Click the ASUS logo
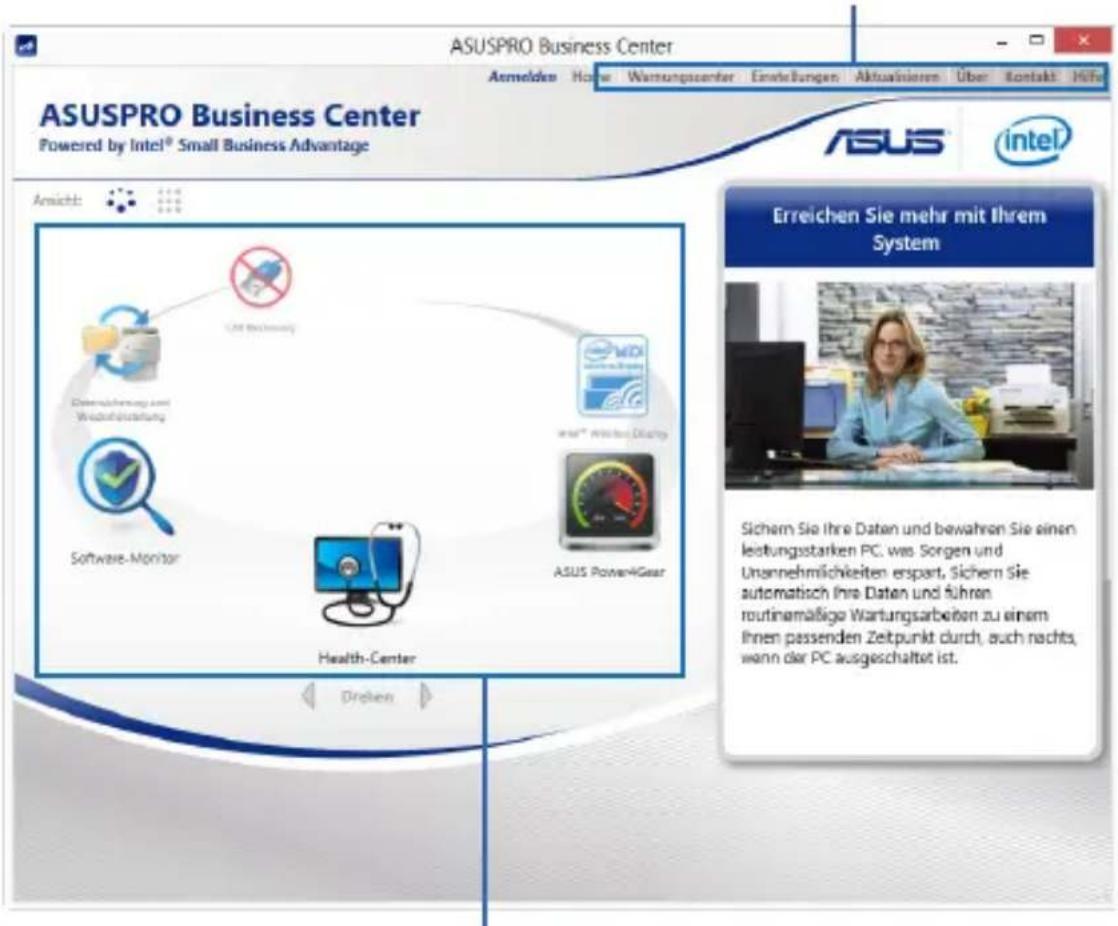This screenshot has height=926, width=1118. [885, 141]
